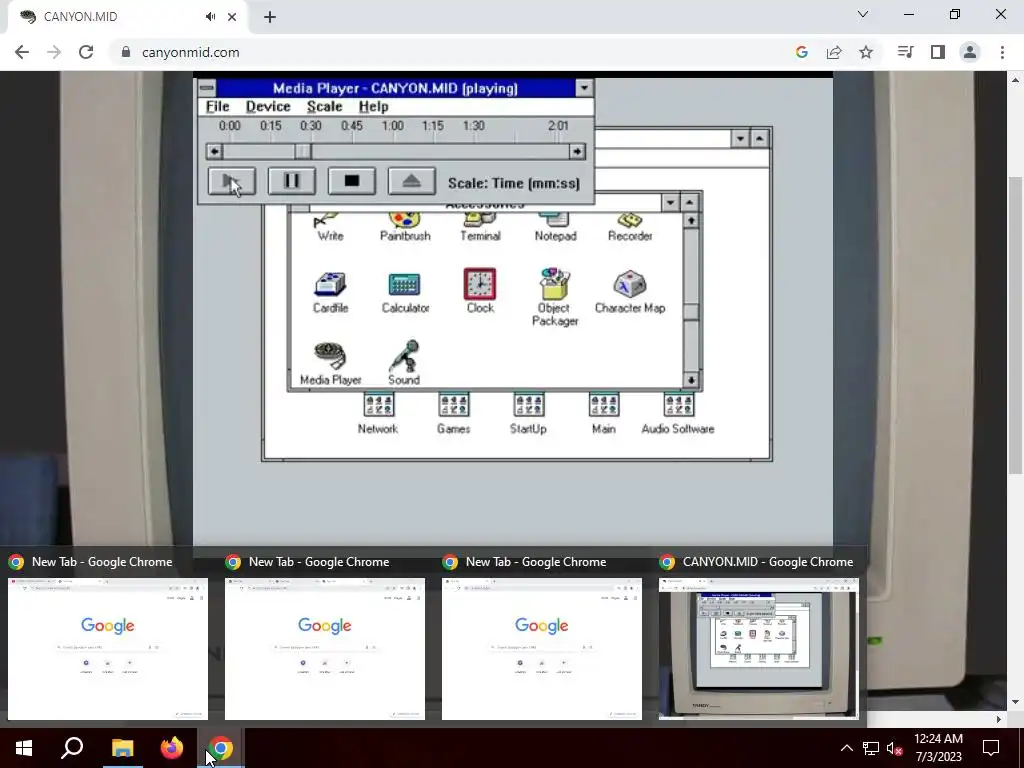
Task: Open the Scale menu in Media Player
Action: tap(325, 106)
